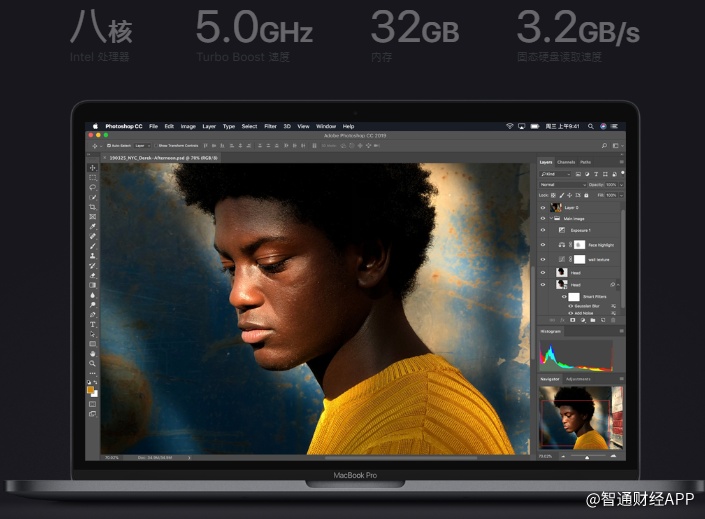The image size is (705, 519).
Task: Open the blend mode Normal dropdown
Action: 561,185
